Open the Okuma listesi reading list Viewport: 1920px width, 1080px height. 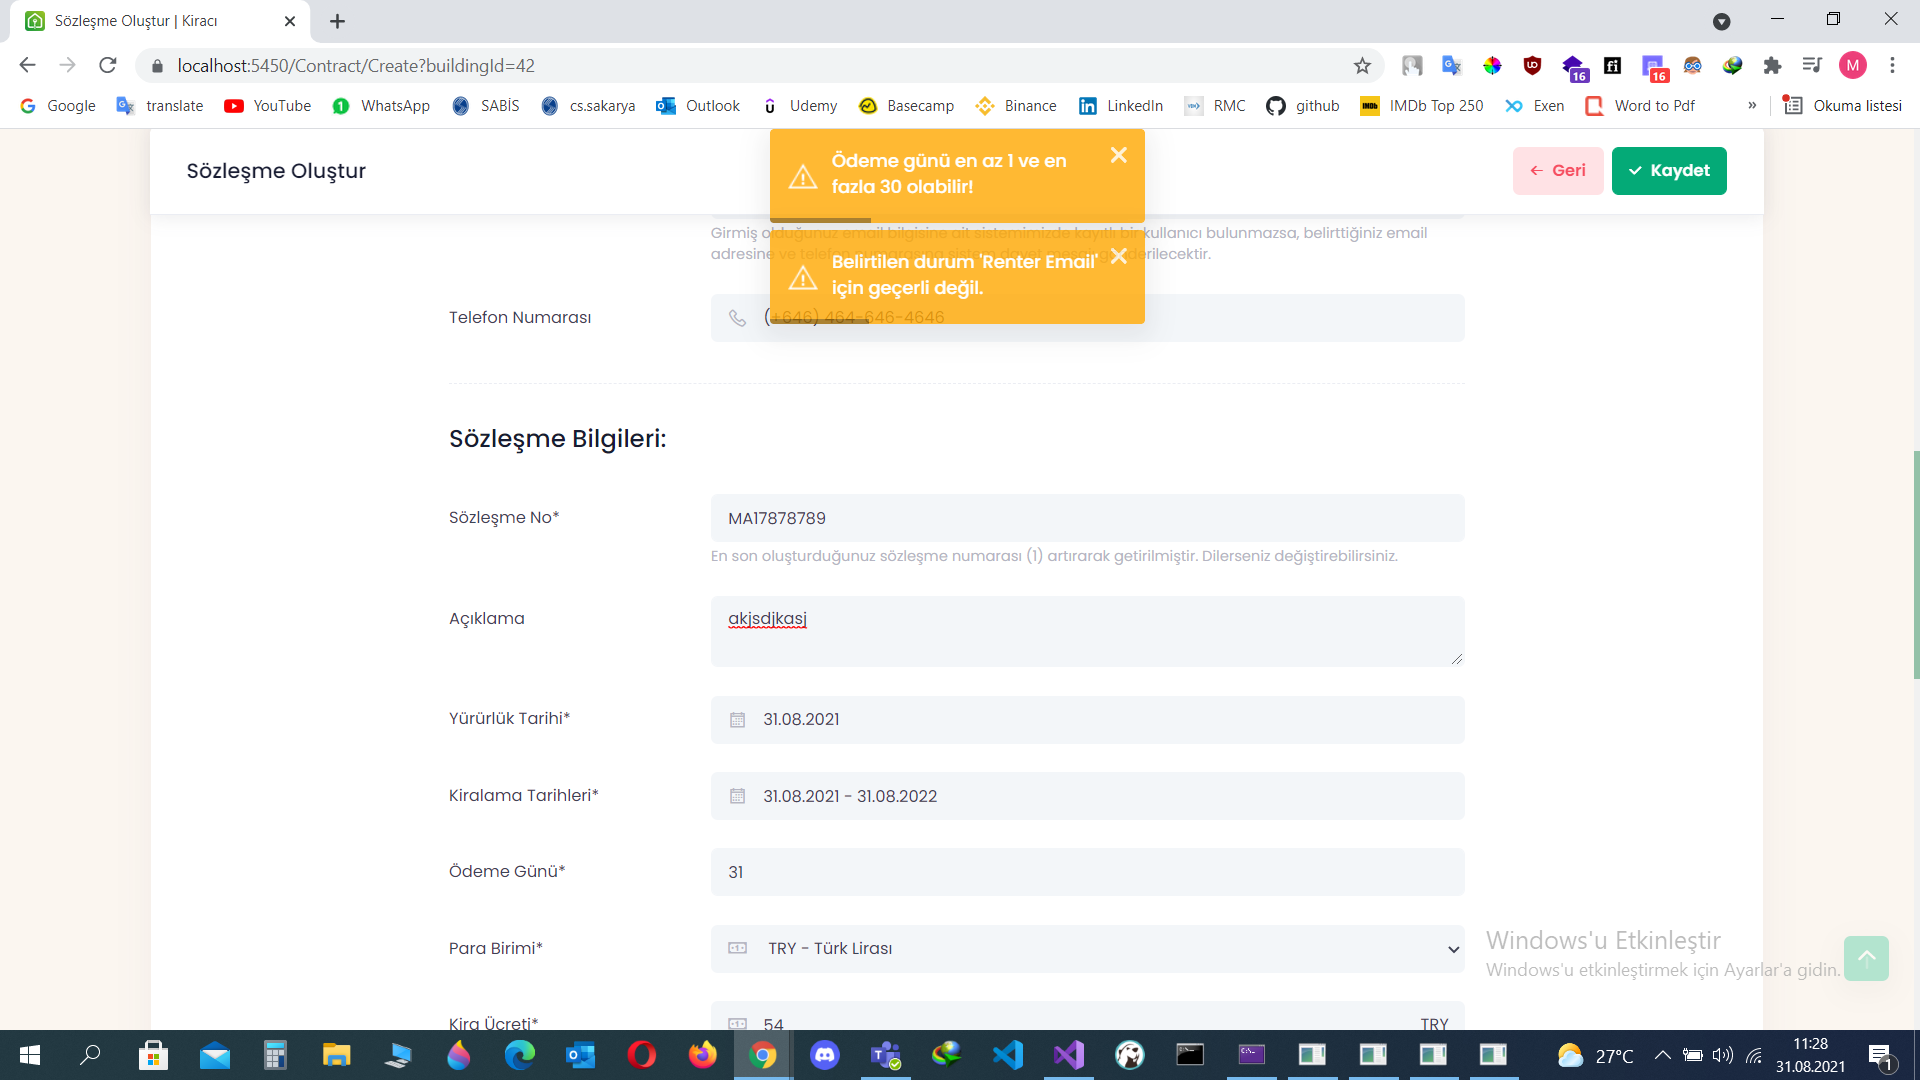point(1842,106)
